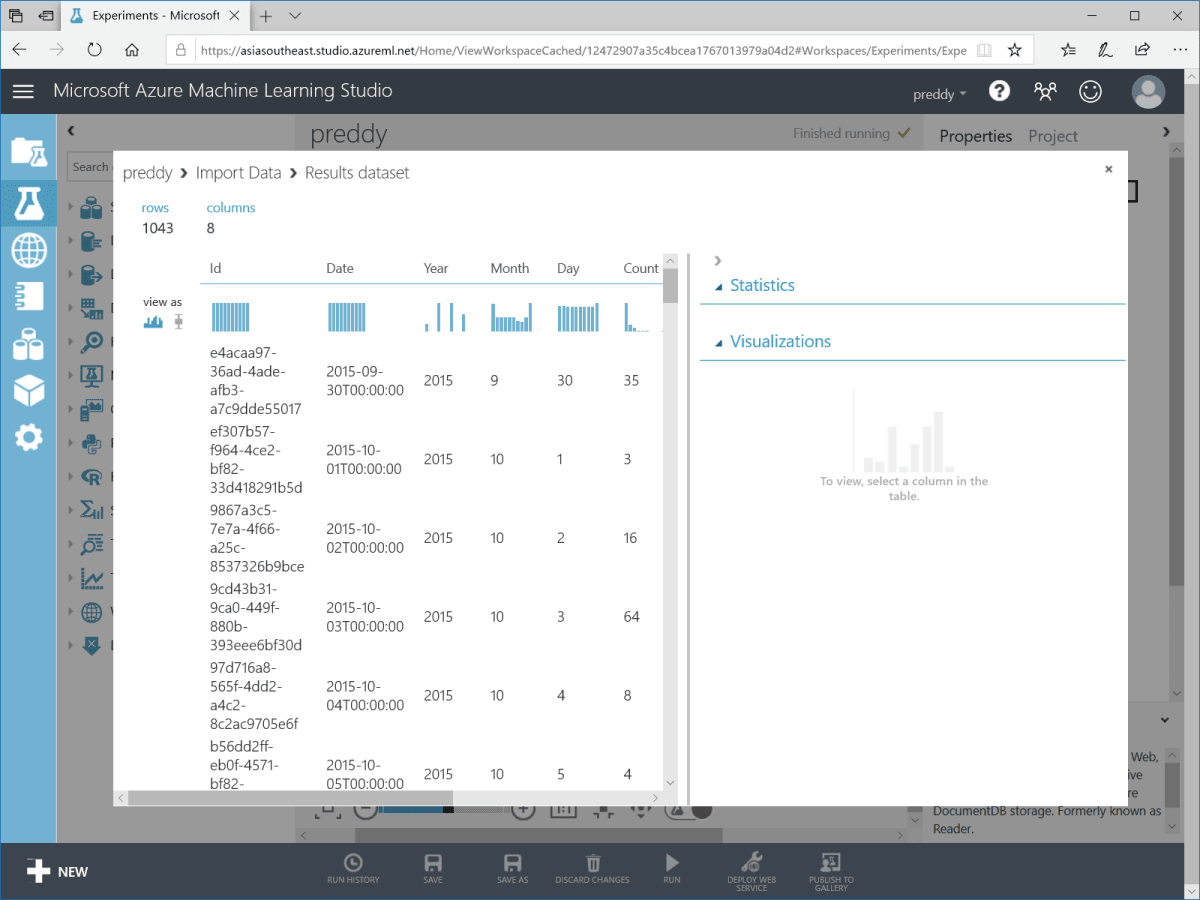Select the Id column header
This screenshot has height=900, width=1200.
click(x=215, y=268)
